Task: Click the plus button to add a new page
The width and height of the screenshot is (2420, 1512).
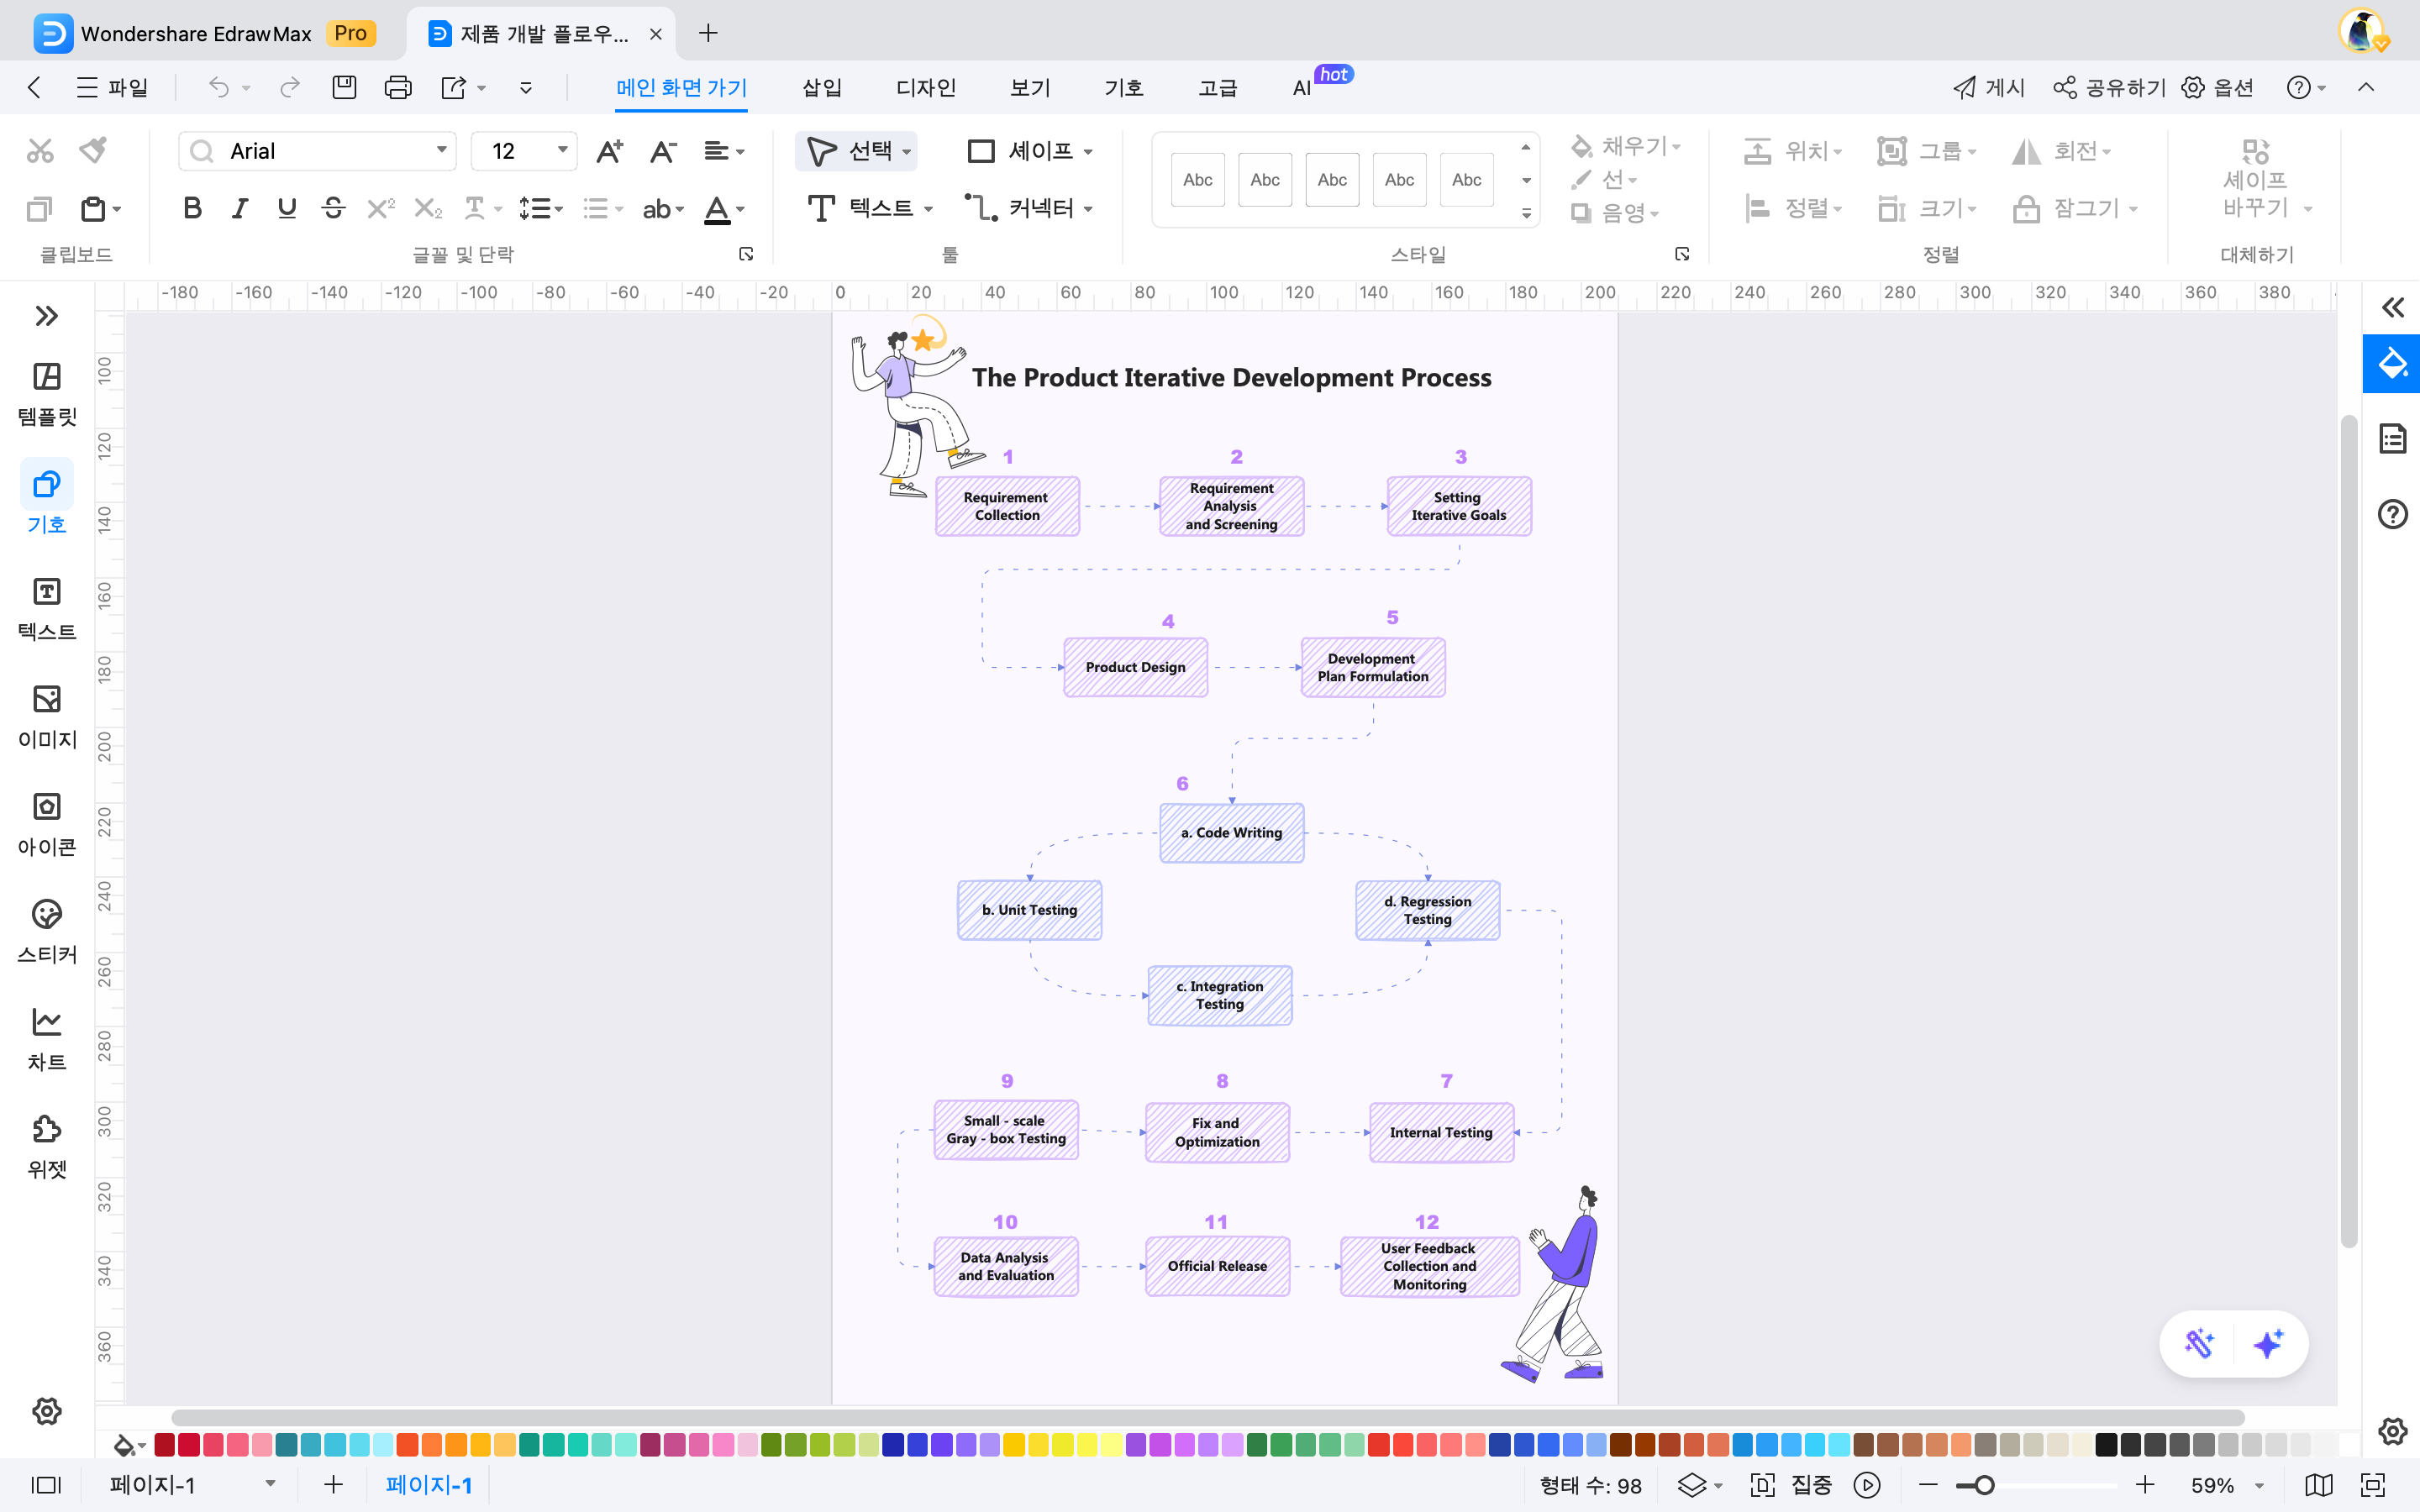Action: point(332,1485)
